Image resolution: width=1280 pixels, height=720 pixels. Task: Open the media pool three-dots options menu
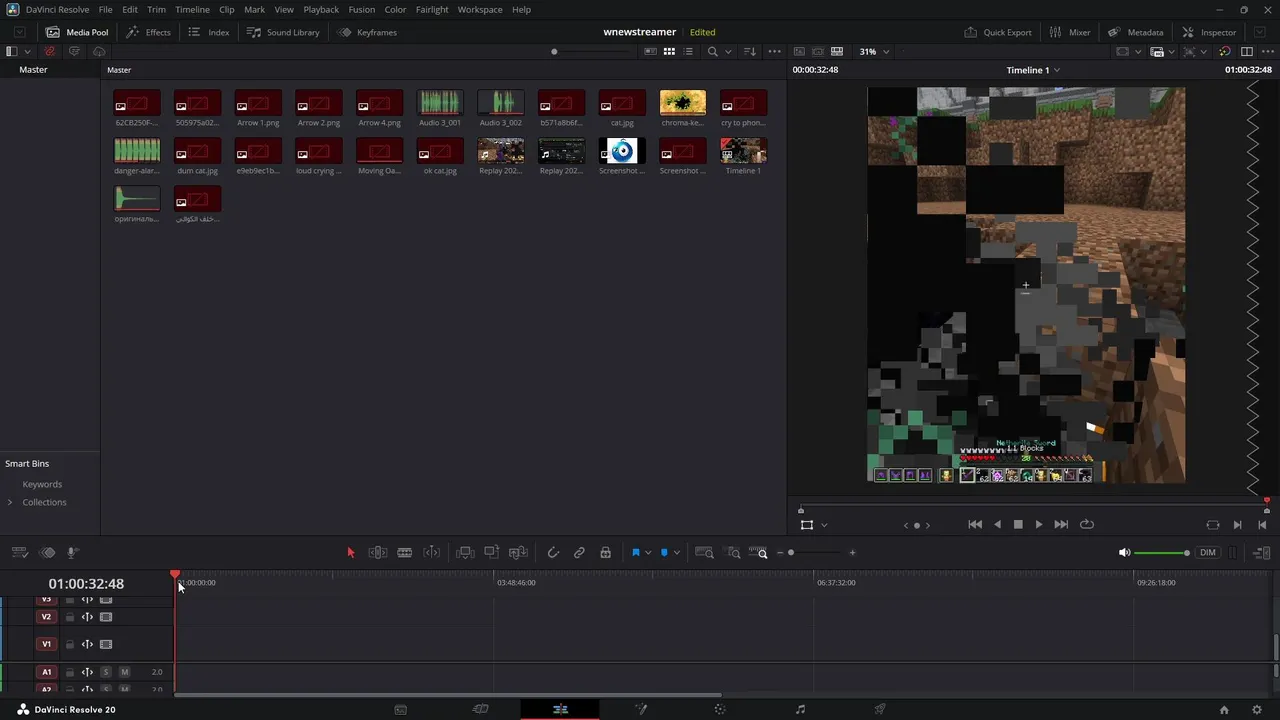tap(777, 51)
